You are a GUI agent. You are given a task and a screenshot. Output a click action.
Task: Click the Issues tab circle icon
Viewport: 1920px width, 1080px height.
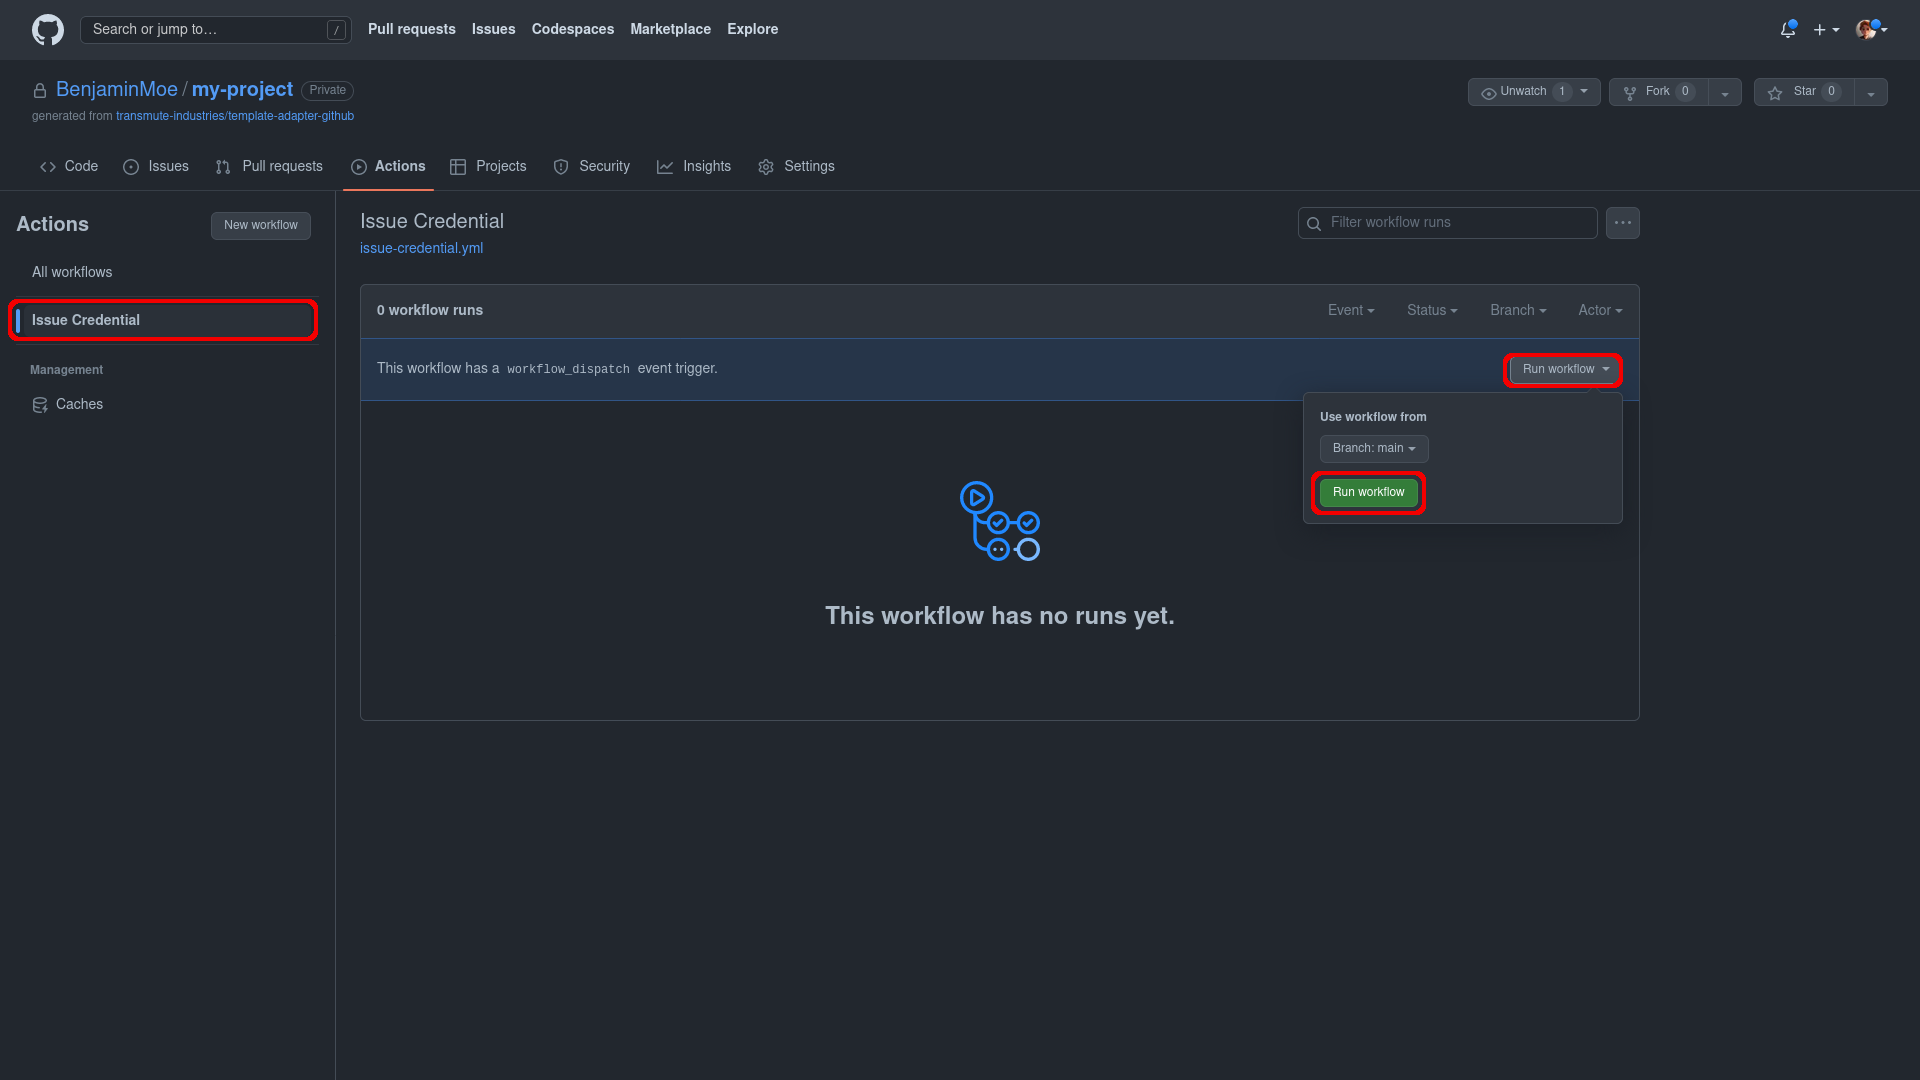click(x=131, y=167)
